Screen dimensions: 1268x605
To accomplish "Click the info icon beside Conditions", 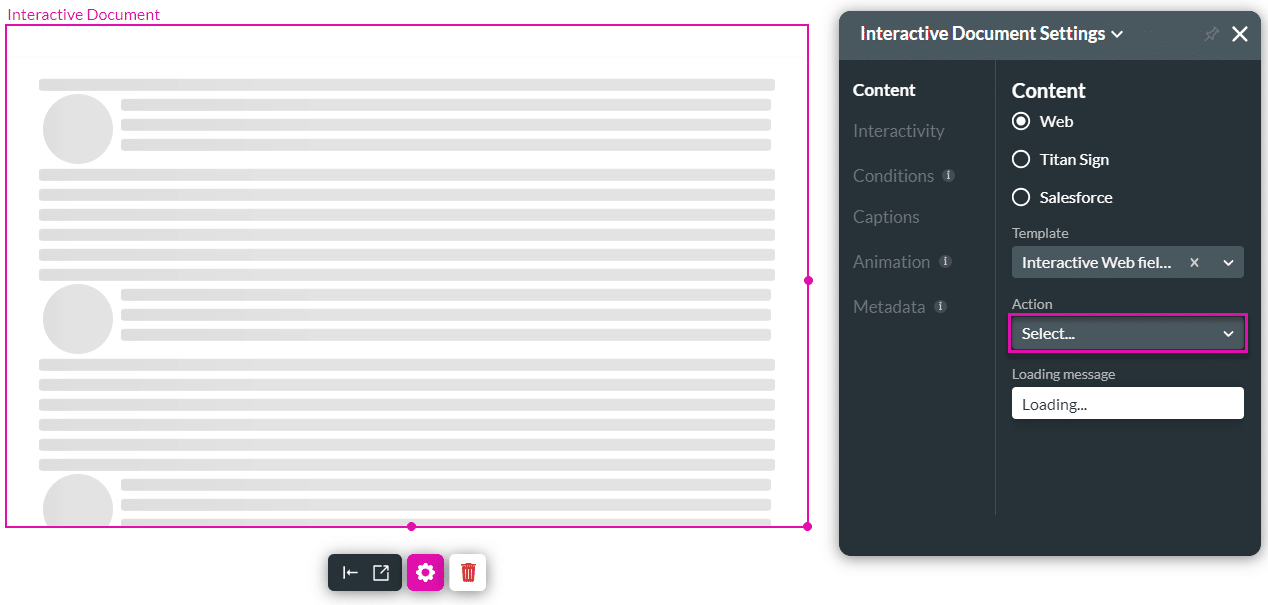I will (946, 175).
